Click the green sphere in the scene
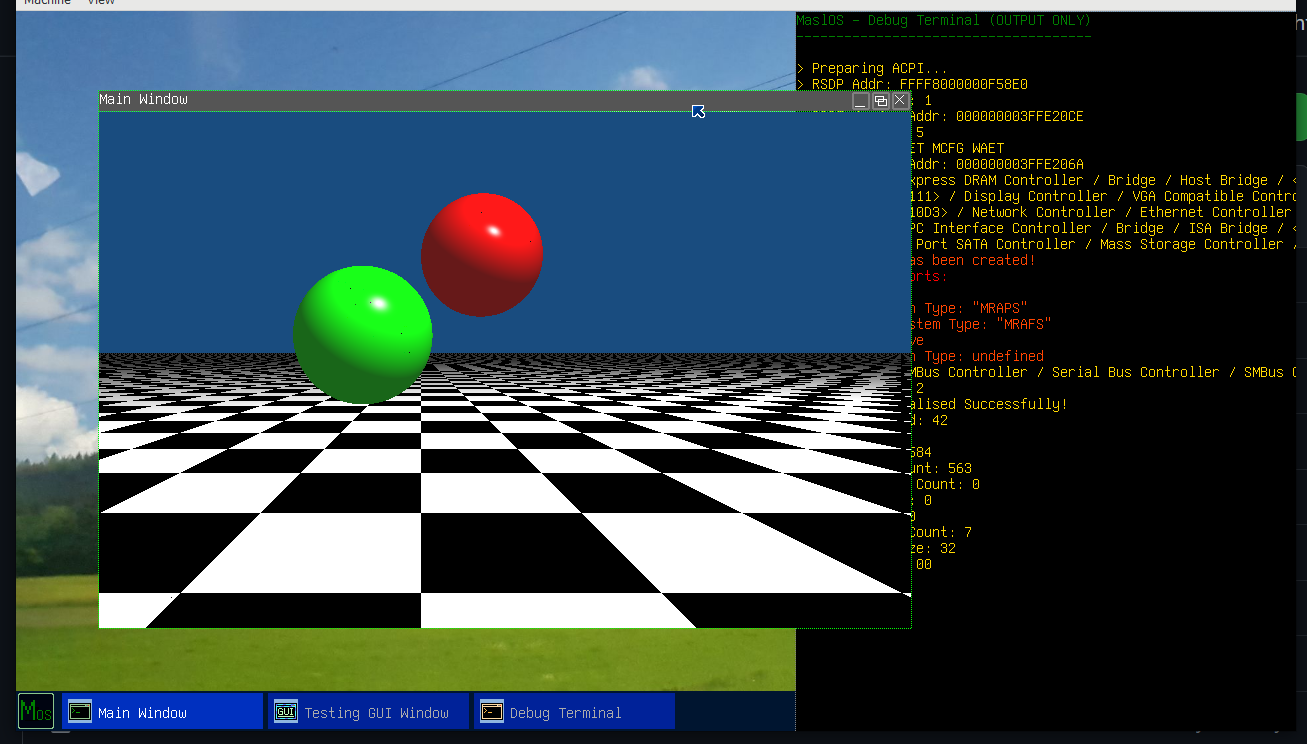1307x744 pixels. (363, 334)
